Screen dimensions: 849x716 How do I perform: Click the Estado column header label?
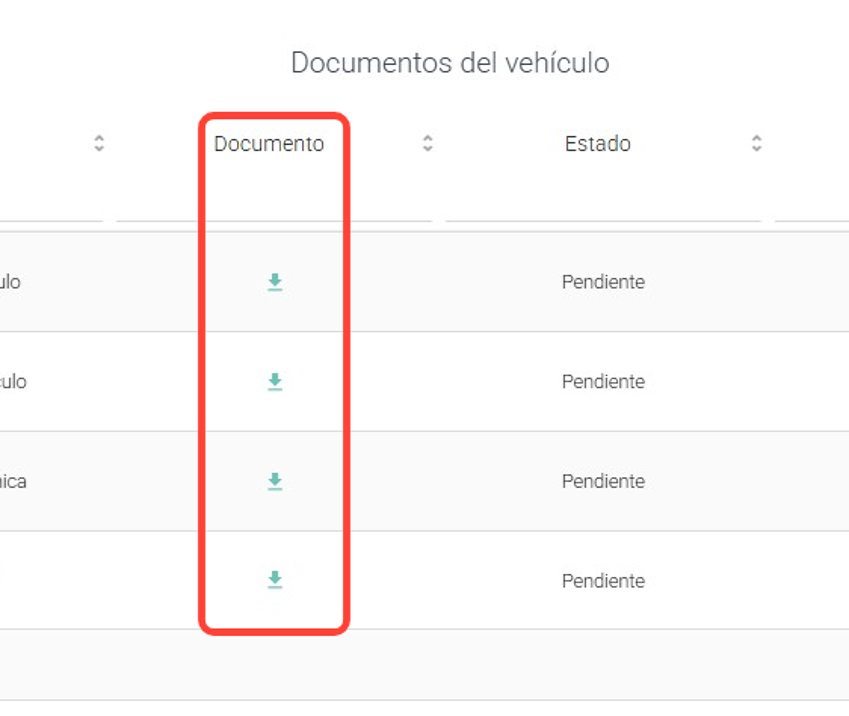[x=597, y=144]
